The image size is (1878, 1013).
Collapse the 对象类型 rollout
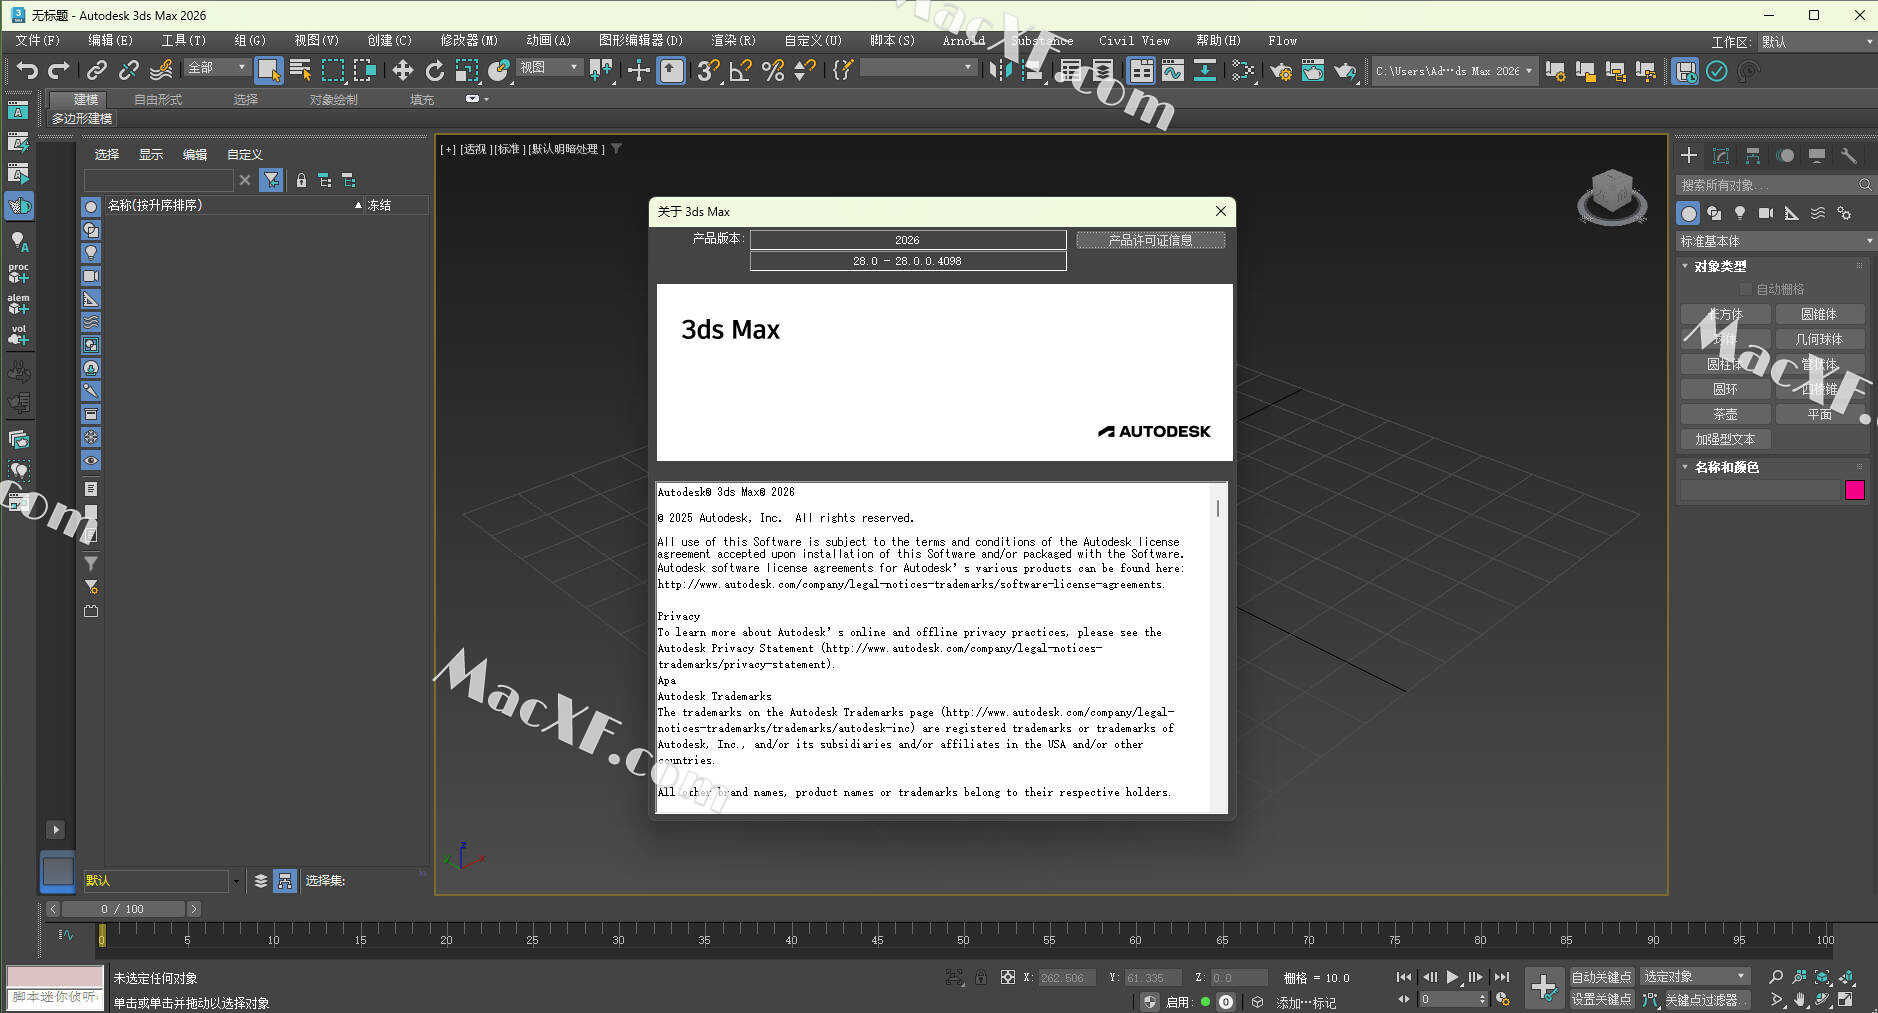pyautogui.click(x=1720, y=266)
